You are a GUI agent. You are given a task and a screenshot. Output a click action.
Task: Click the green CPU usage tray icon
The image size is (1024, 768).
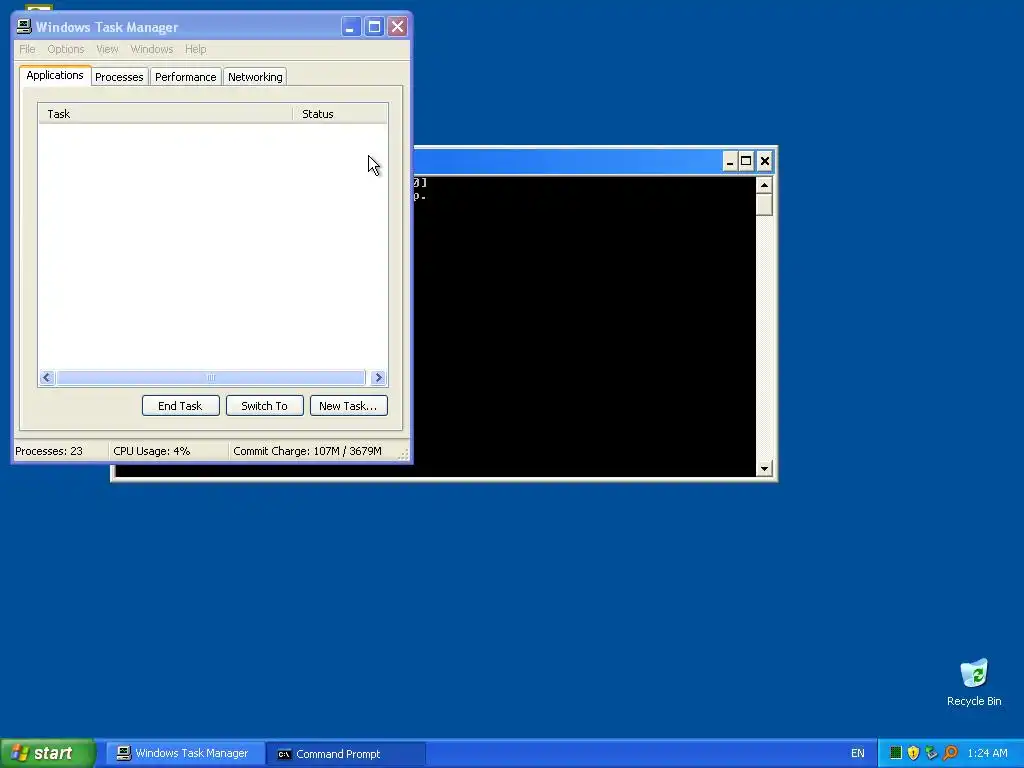896,753
